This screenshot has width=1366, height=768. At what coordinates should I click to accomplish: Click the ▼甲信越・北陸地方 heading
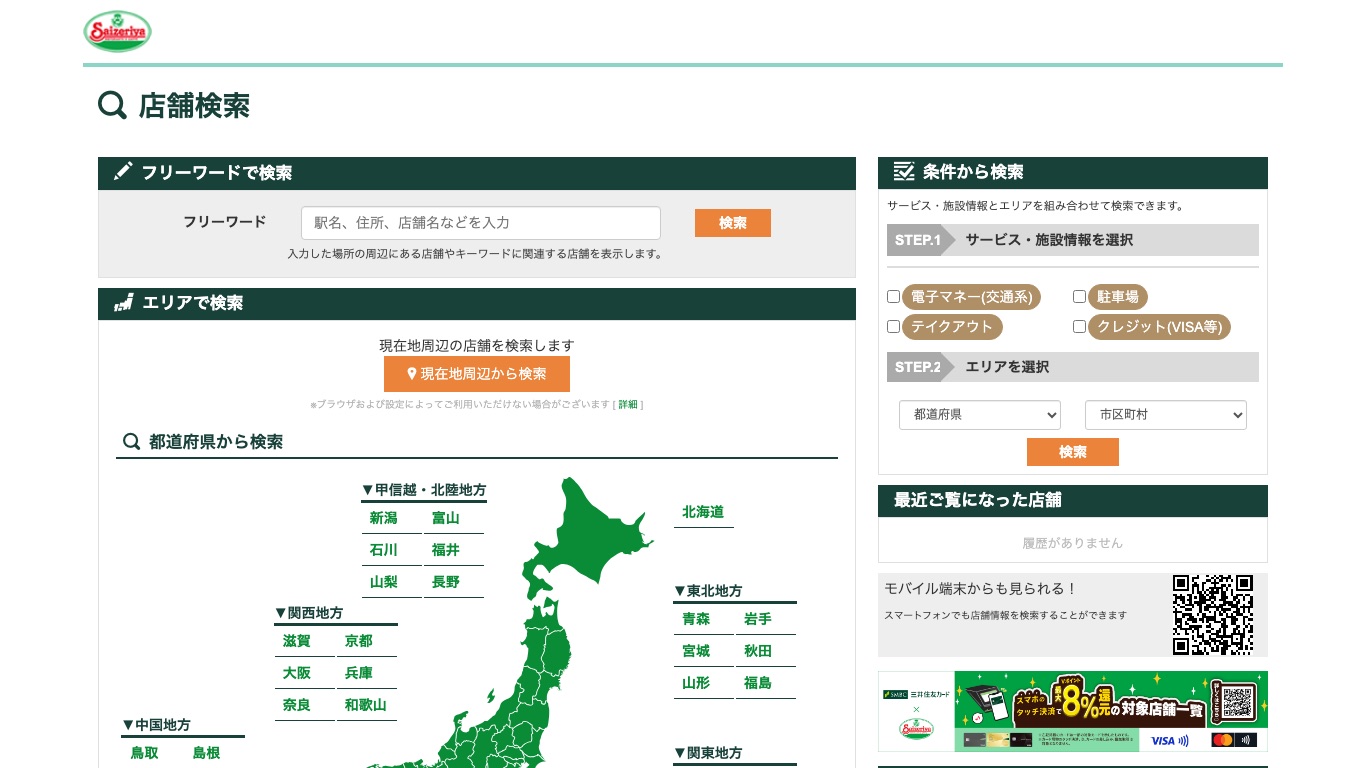[x=424, y=490]
